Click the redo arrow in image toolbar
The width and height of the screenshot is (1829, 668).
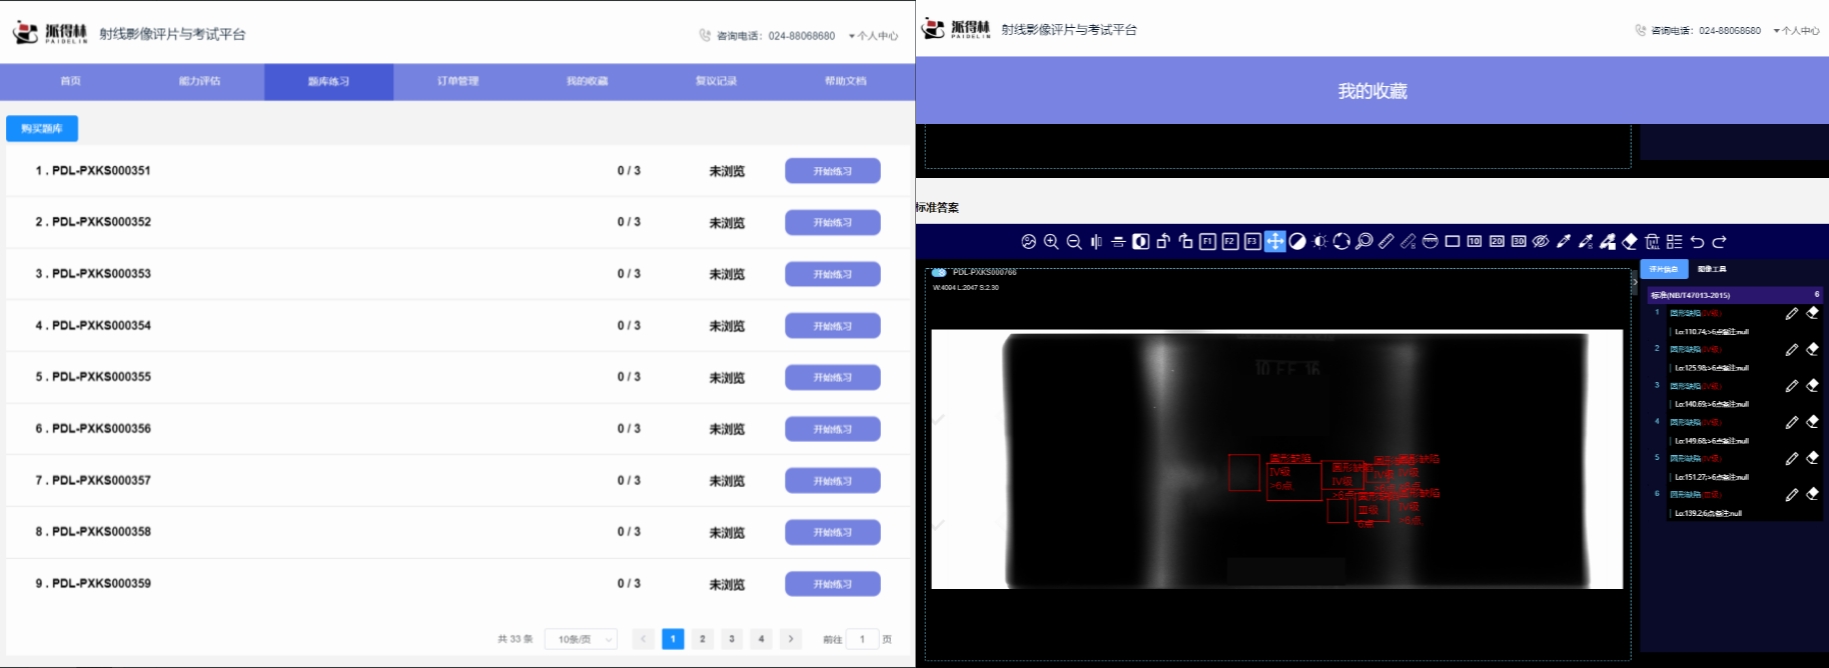coord(1719,242)
